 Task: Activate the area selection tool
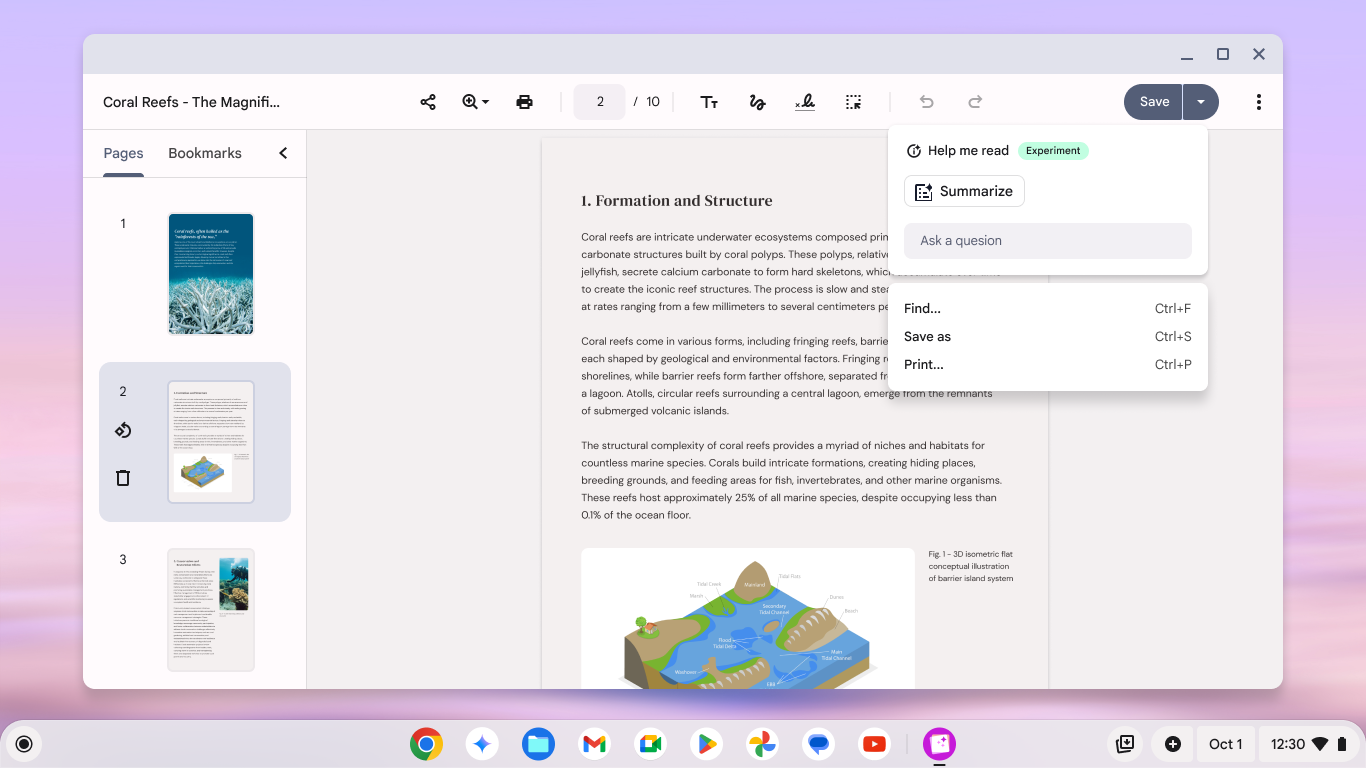pos(853,101)
